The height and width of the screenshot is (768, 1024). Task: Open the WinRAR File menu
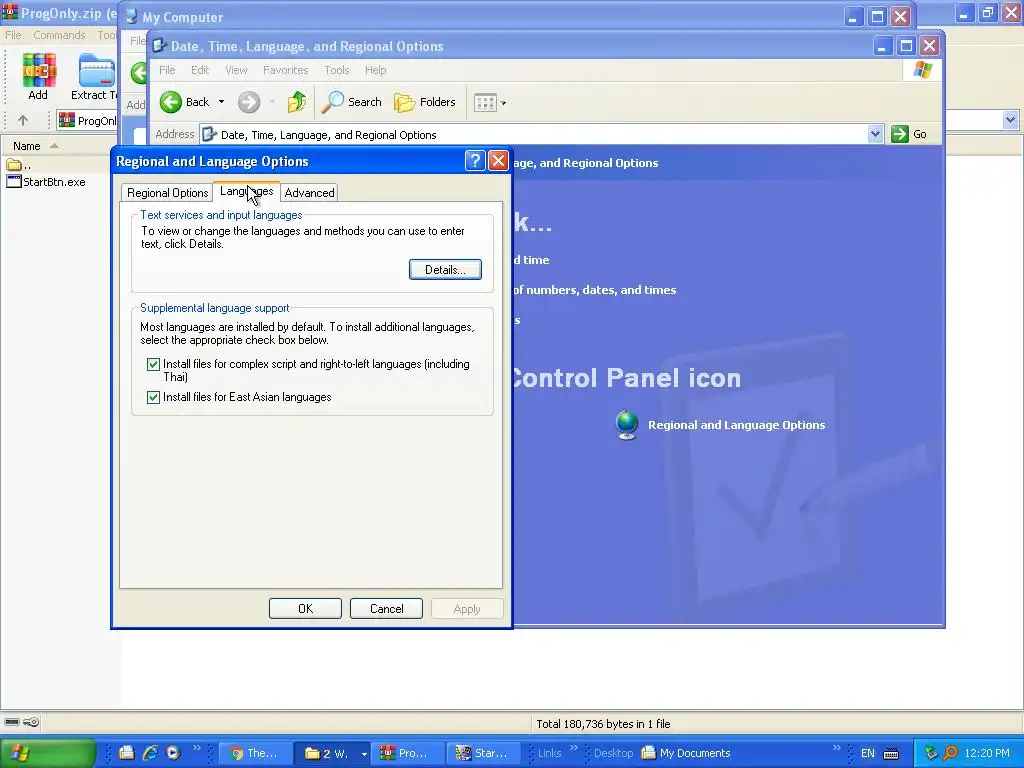click(x=13, y=35)
